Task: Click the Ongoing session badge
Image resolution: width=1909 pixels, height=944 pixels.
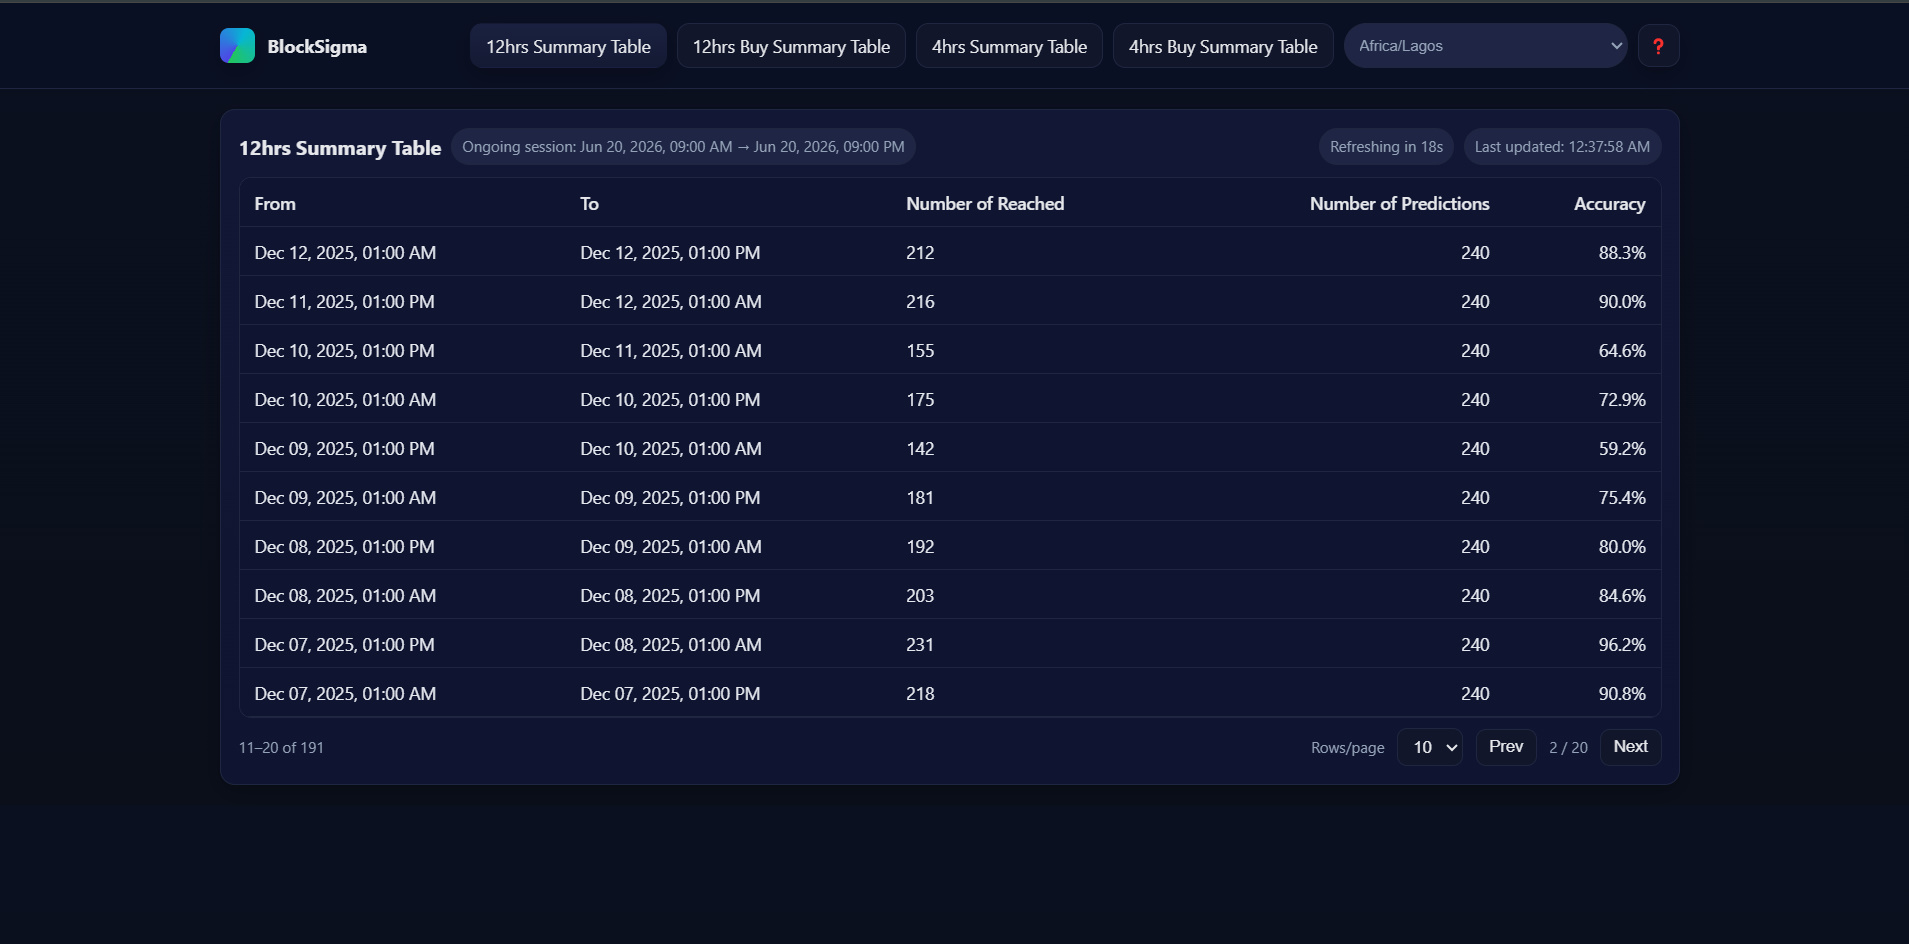Action: click(683, 147)
